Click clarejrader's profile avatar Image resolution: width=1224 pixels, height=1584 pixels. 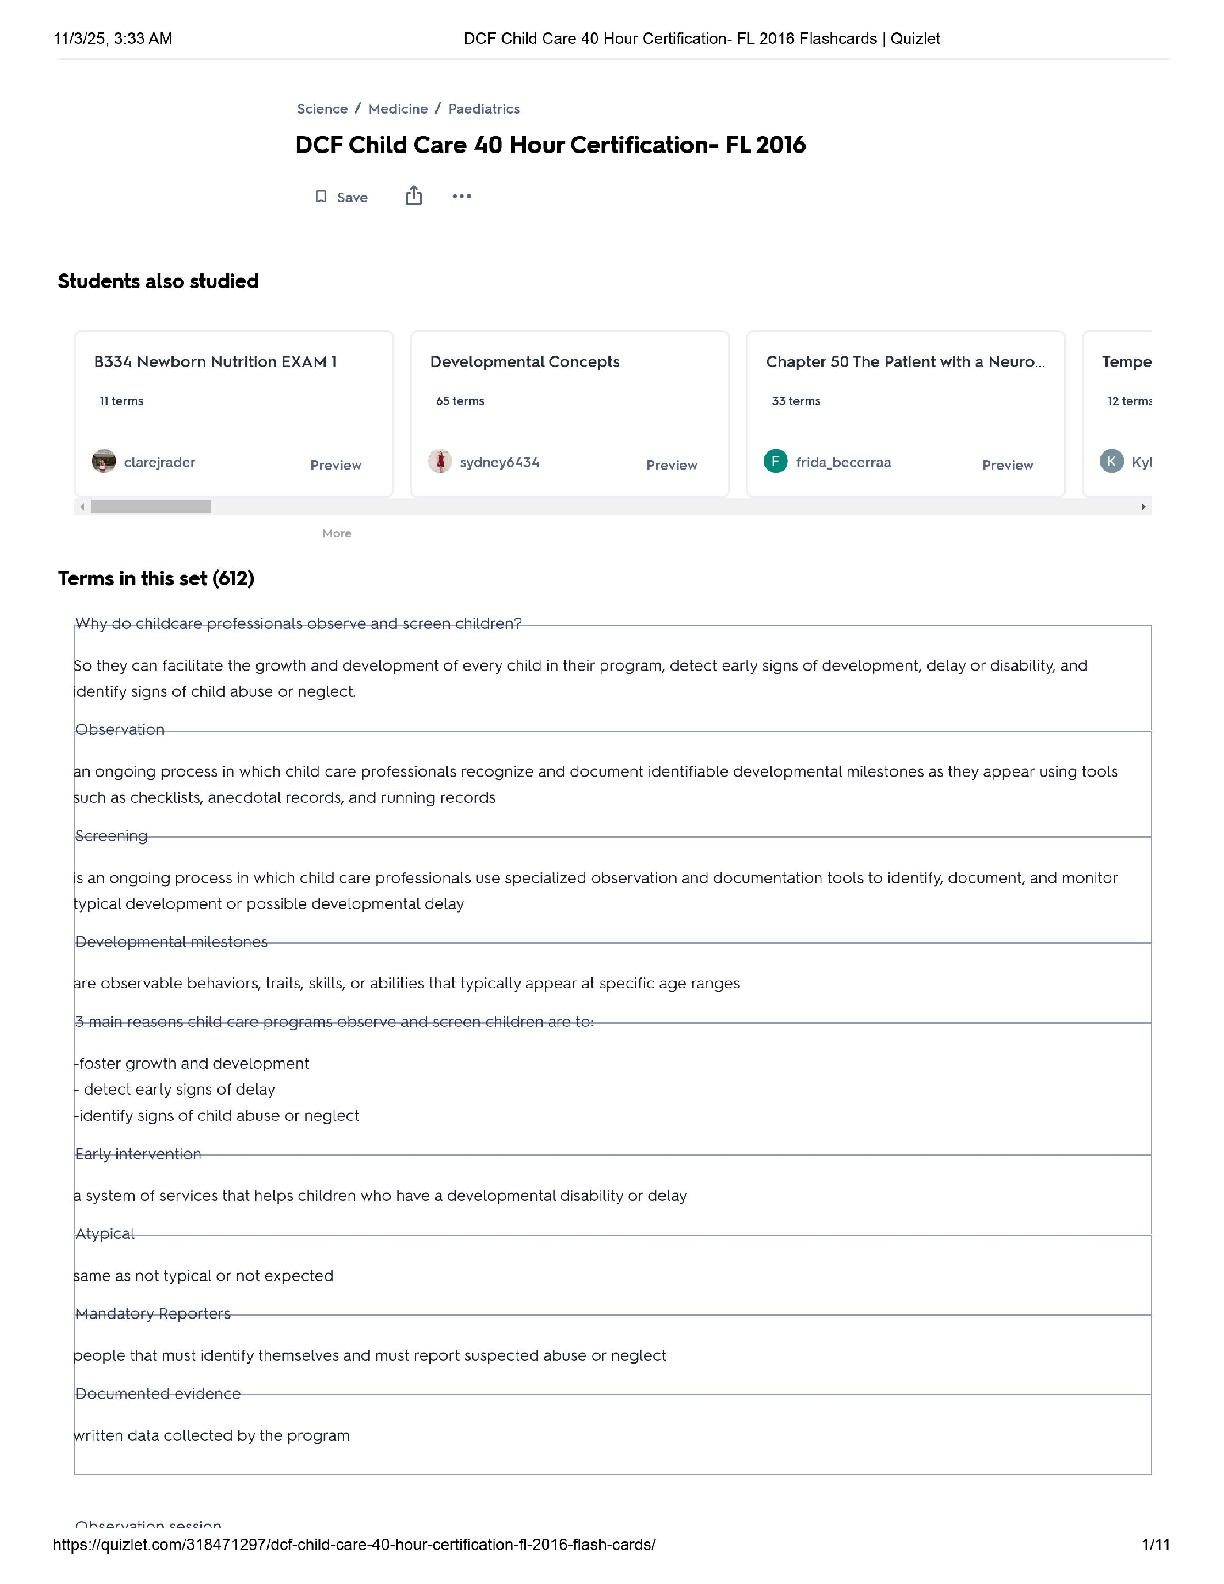coord(104,462)
